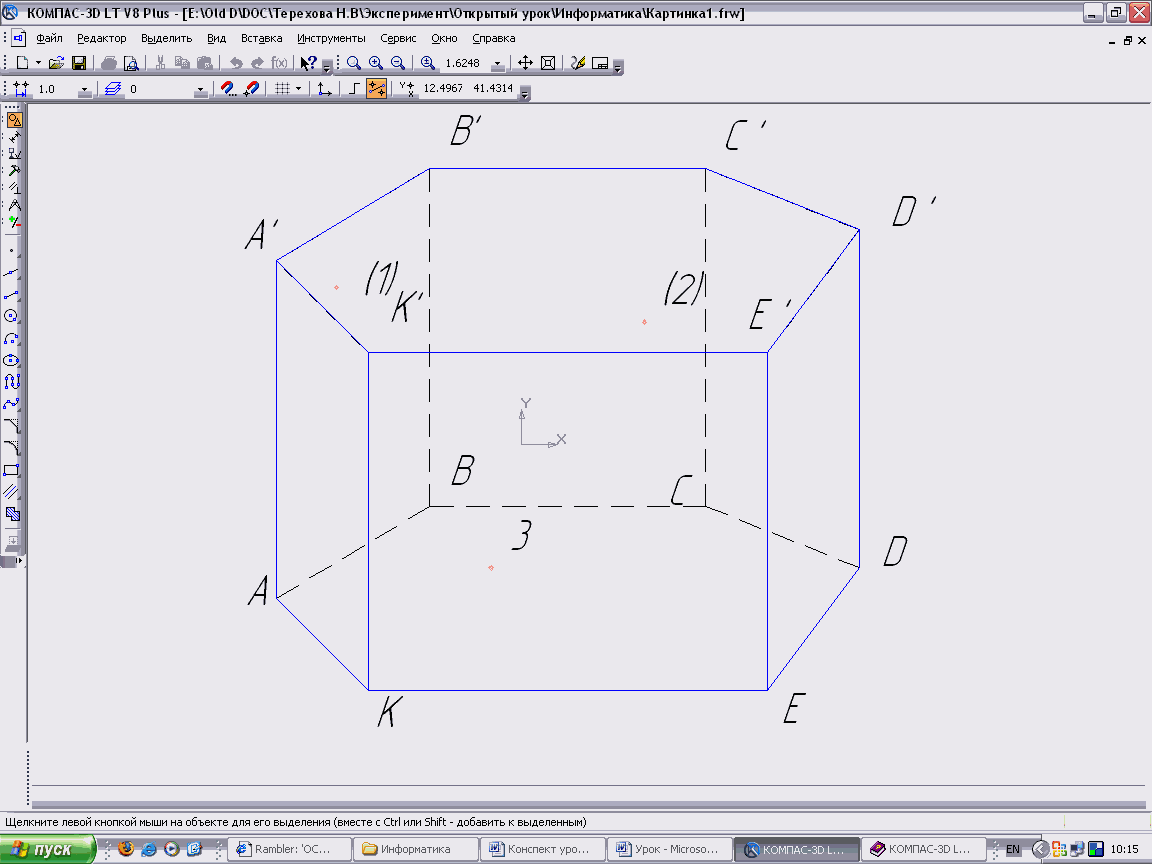Select the Circle drawing tool
This screenshot has height=864, width=1152.
tap(13, 316)
